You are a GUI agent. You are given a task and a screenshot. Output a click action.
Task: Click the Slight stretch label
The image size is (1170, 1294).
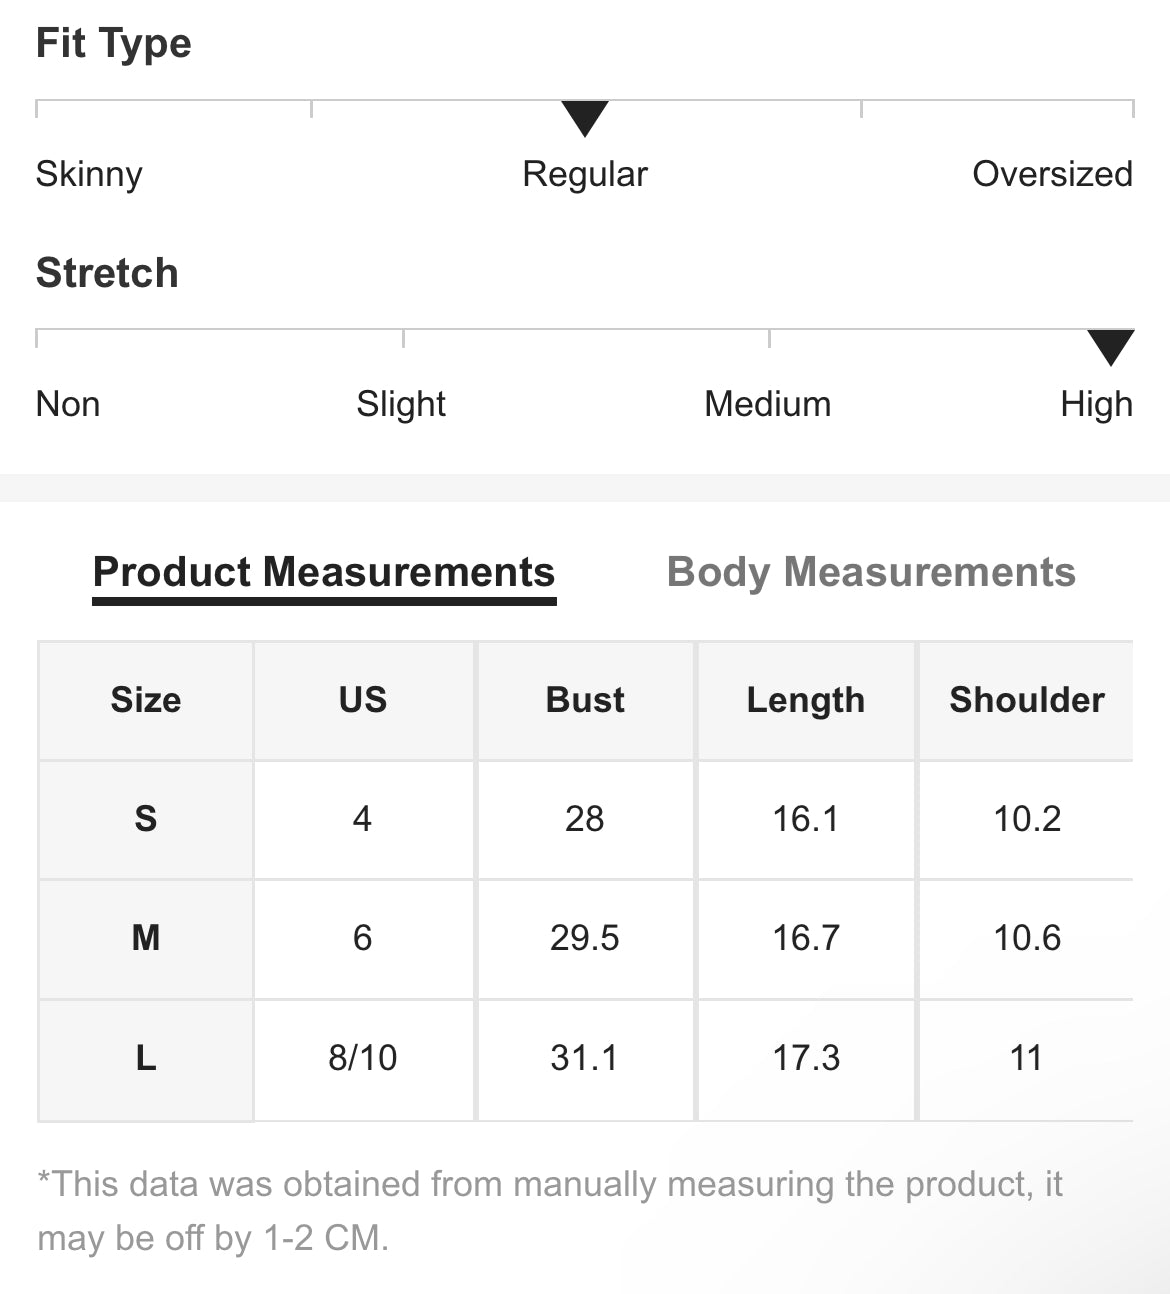click(401, 404)
